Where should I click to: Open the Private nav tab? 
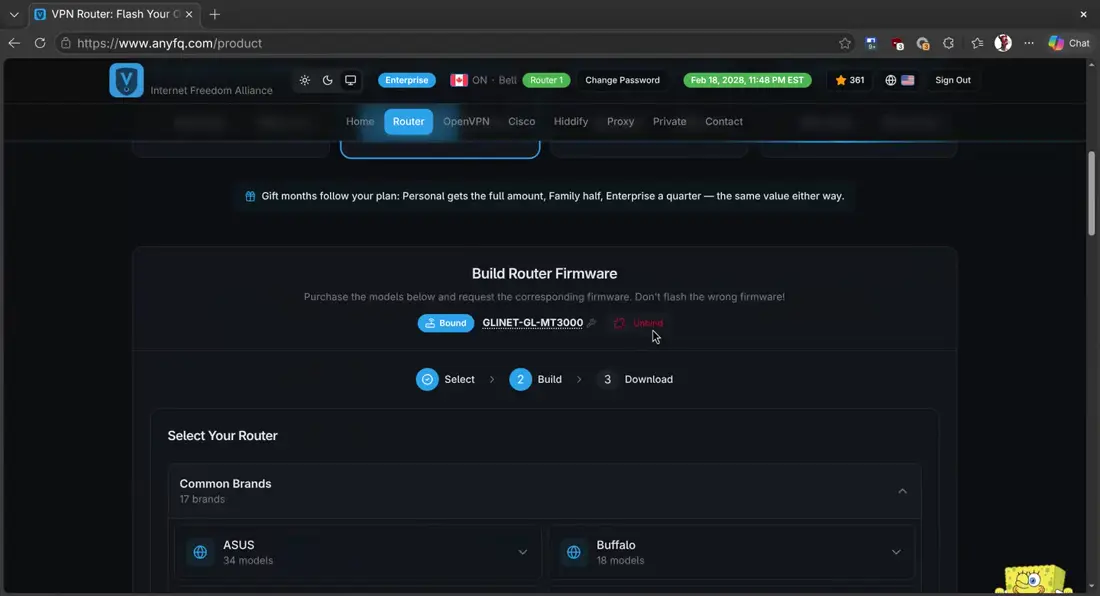(x=669, y=121)
